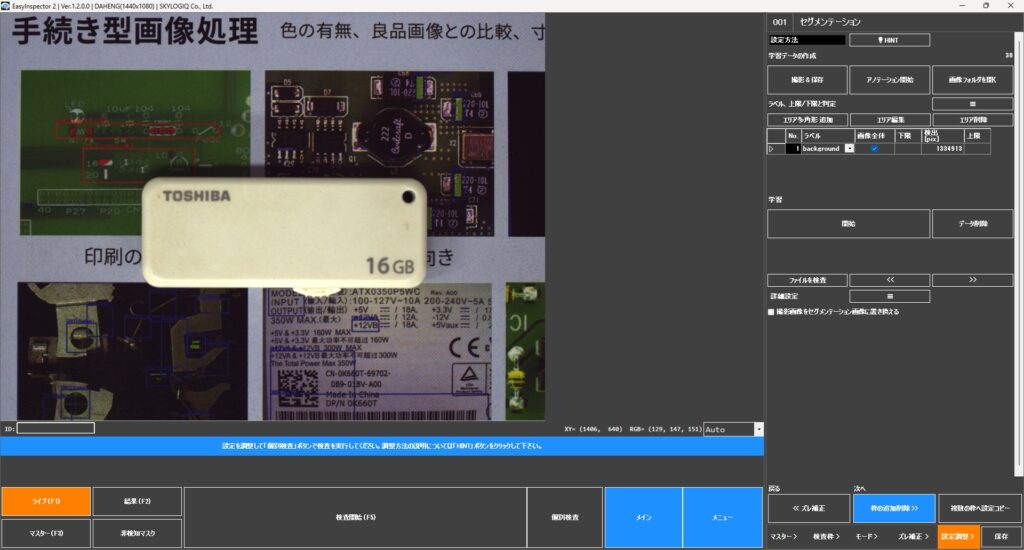
Task: Toggle the 画像全体 checkbox for background
Action: click(874, 149)
